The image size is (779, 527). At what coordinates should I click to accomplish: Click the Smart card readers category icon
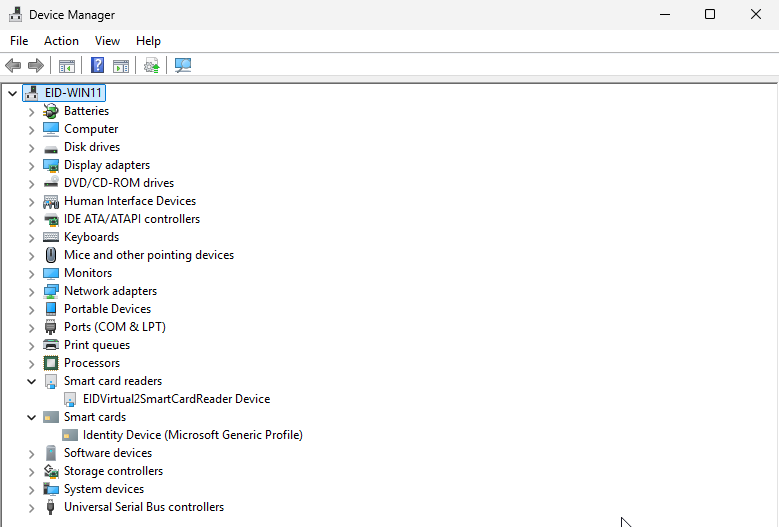tap(51, 381)
